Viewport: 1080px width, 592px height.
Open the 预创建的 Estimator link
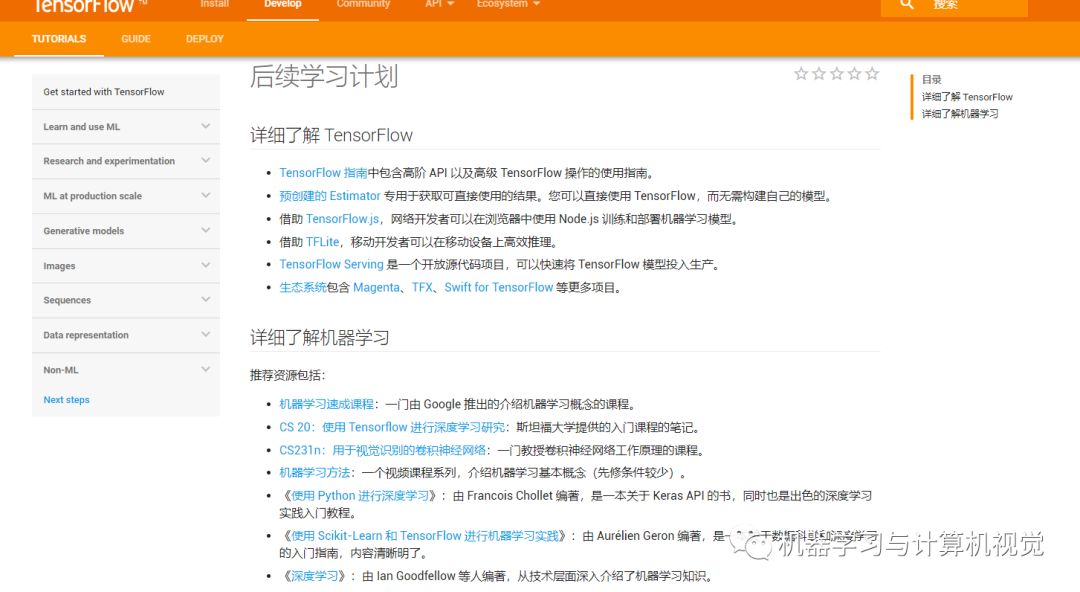pyautogui.click(x=330, y=196)
